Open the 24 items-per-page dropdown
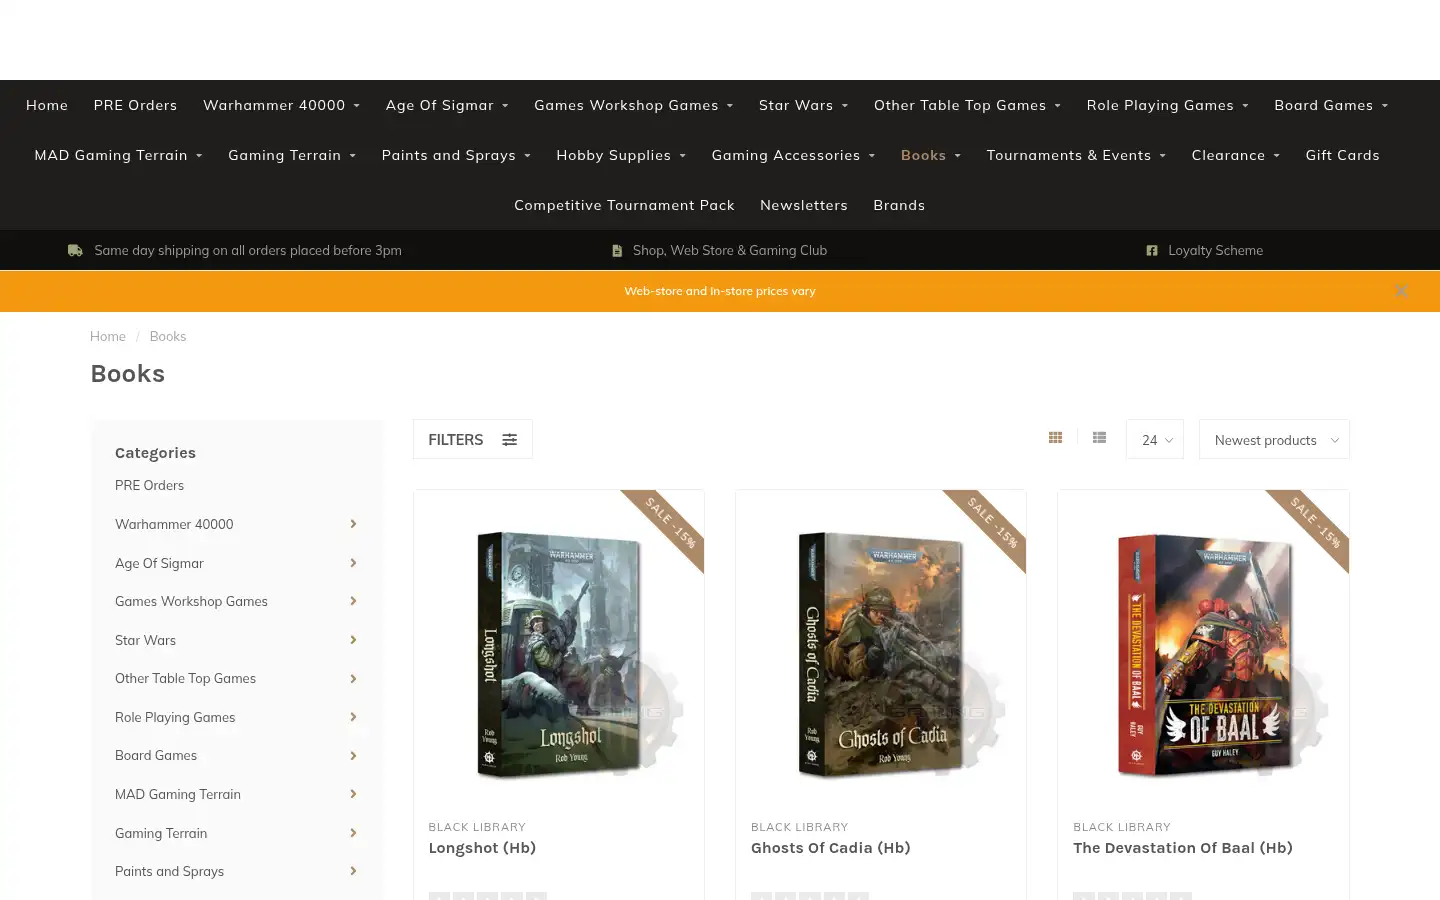 coord(1155,439)
